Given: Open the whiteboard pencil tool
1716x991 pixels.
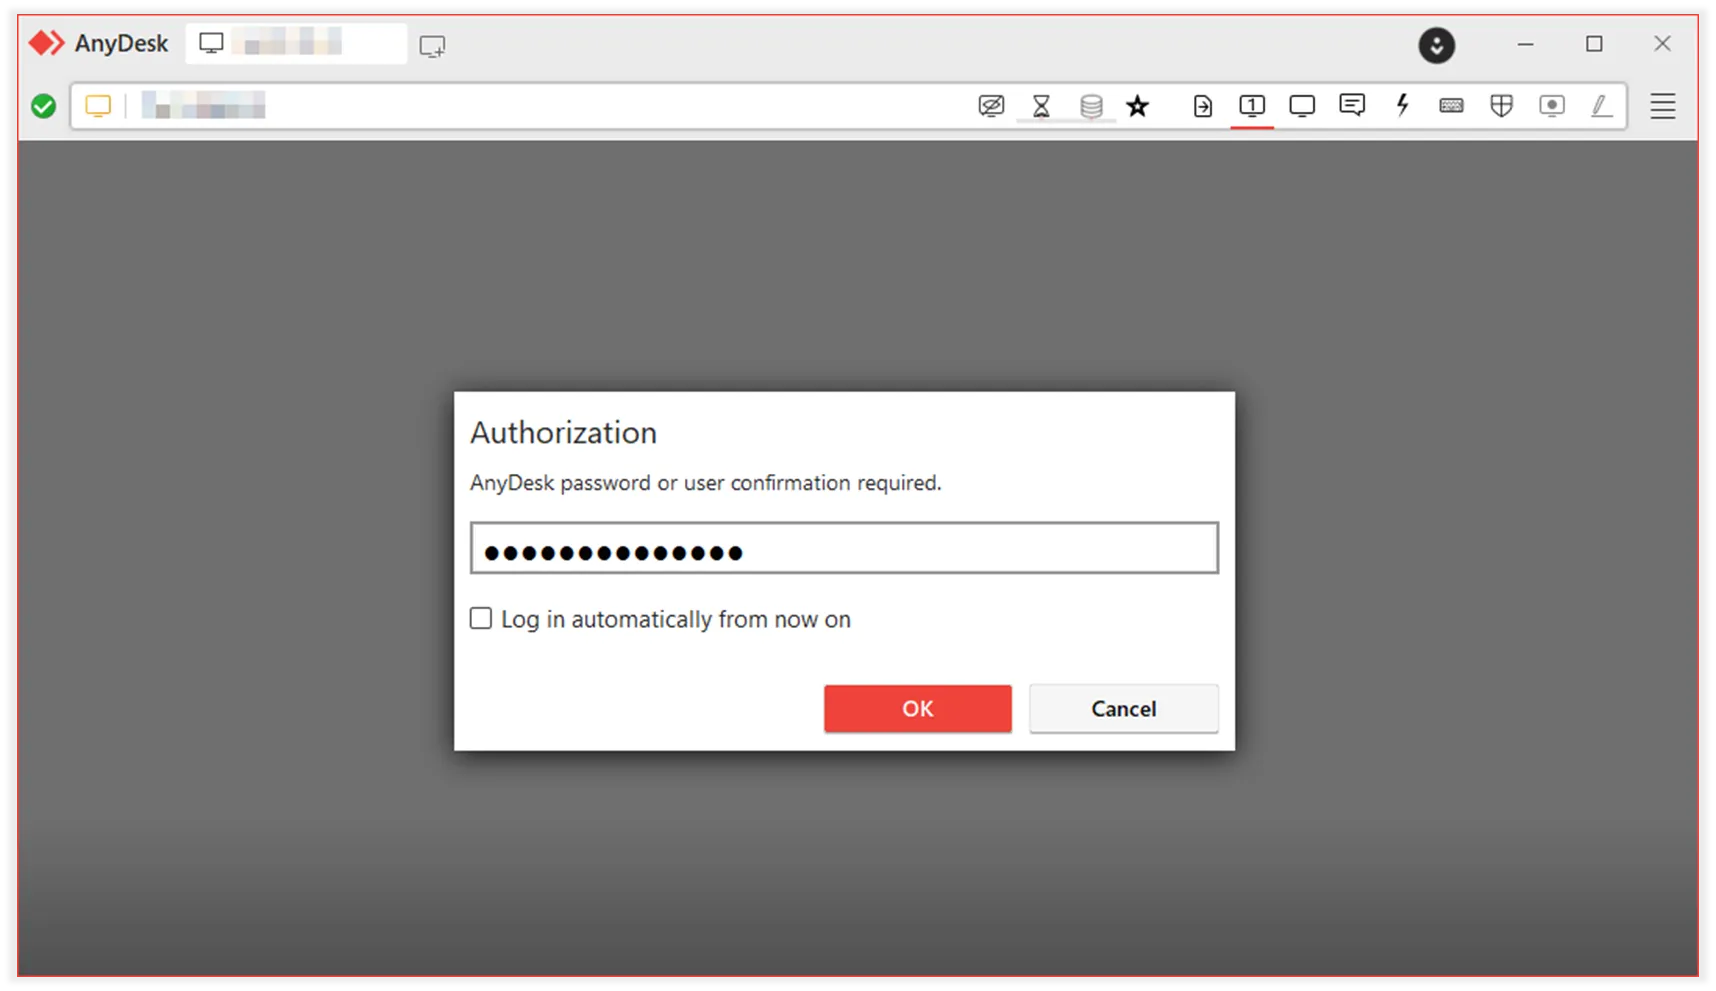Looking at the screenshot, I should [1601, 106].
